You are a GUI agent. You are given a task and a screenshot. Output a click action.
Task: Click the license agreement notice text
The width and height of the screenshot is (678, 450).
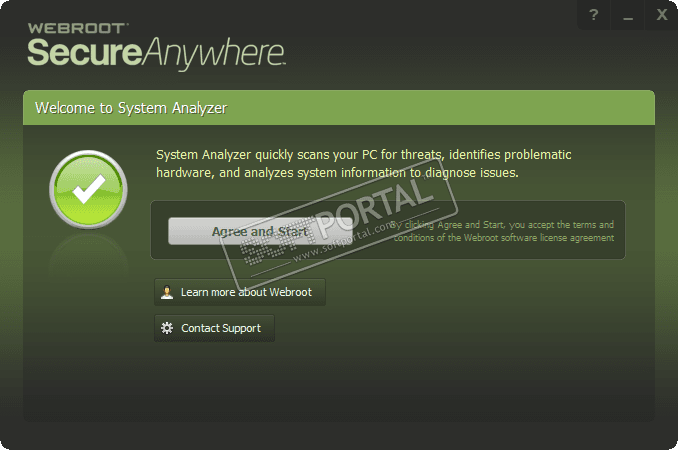pos(503,231)
